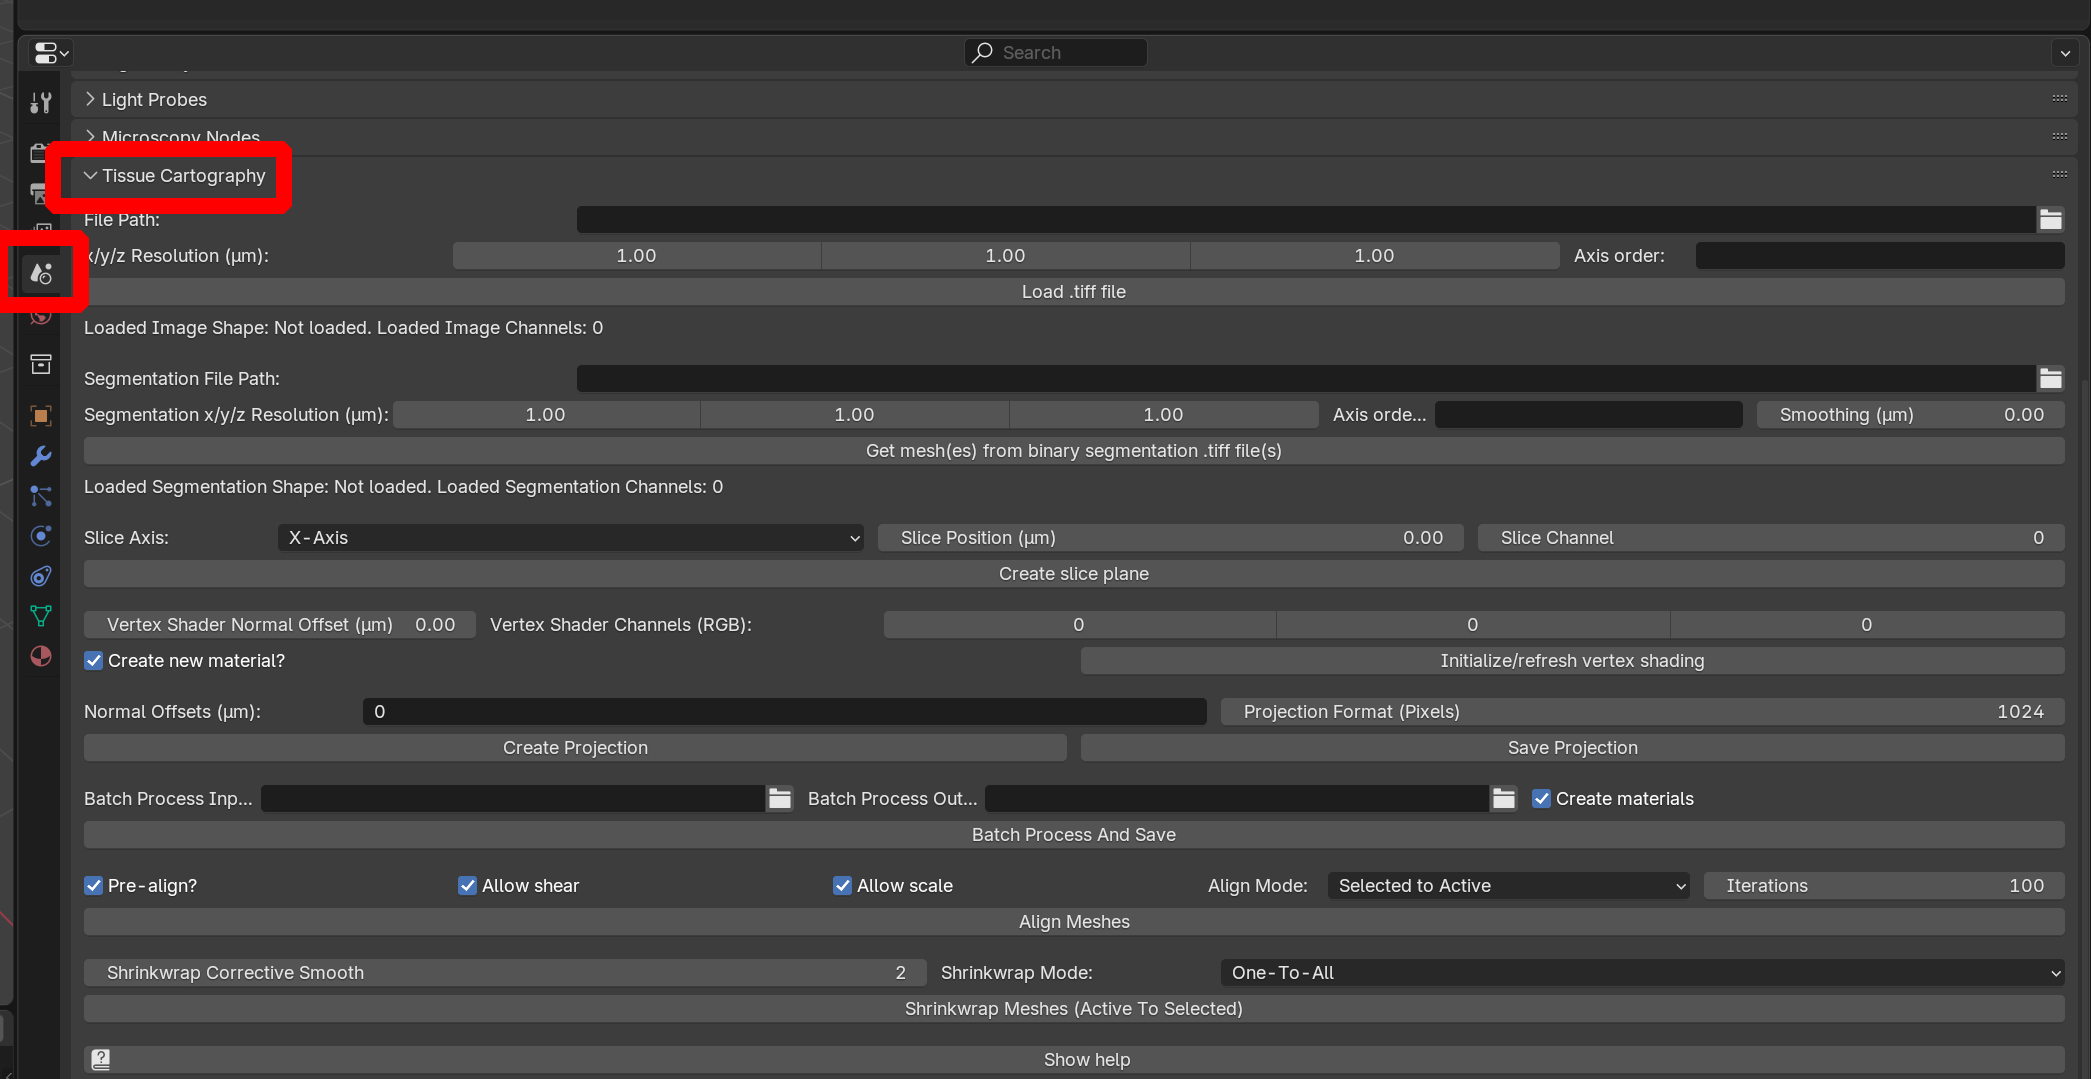2091x1079 pixels.
Task: Click Save Projection button
Action: point(1573,748)
